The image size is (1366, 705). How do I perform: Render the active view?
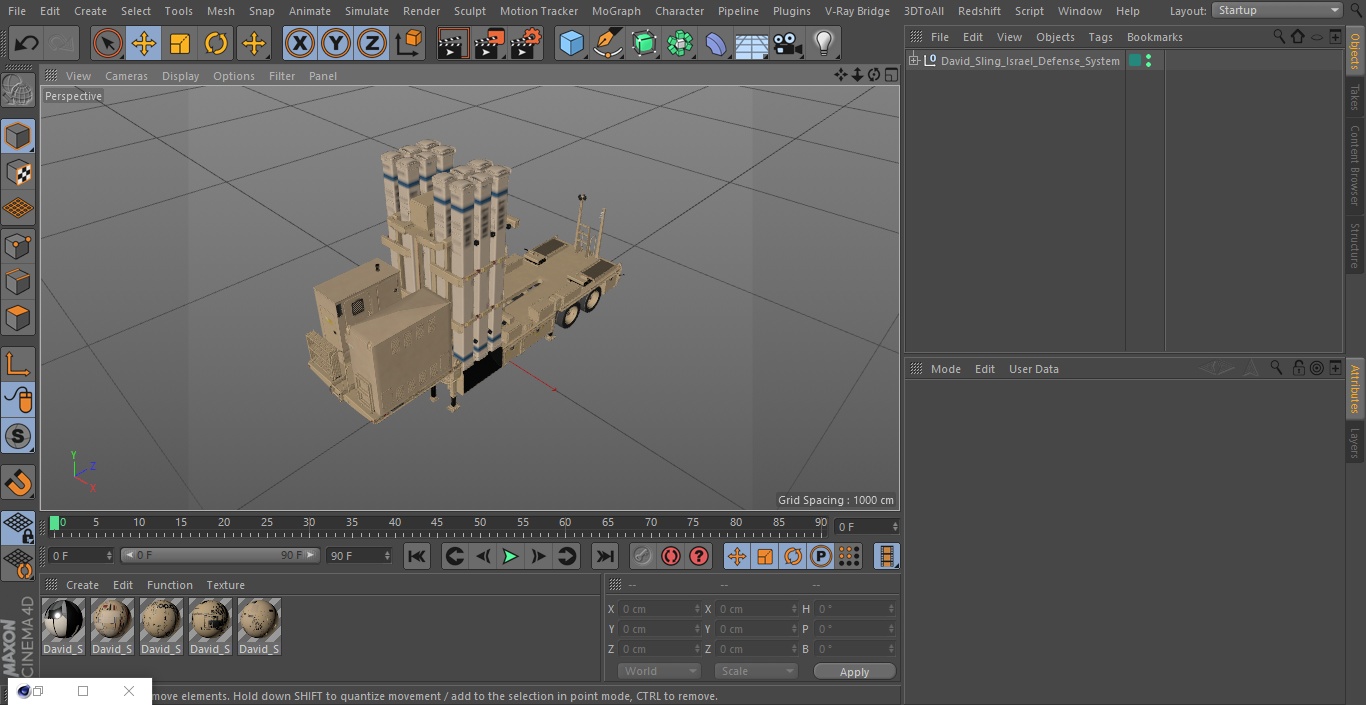point(453,43)
